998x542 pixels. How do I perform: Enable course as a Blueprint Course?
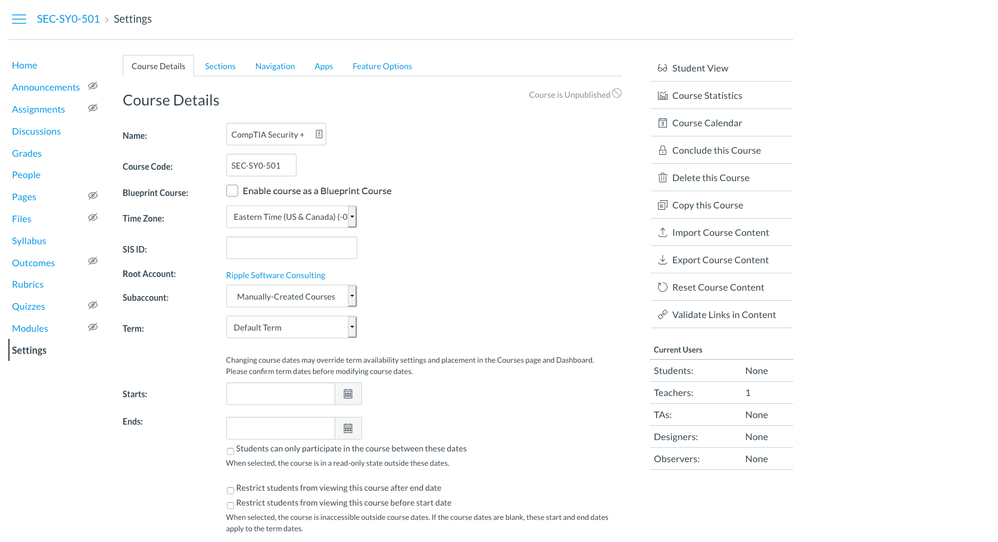[232, 191]
